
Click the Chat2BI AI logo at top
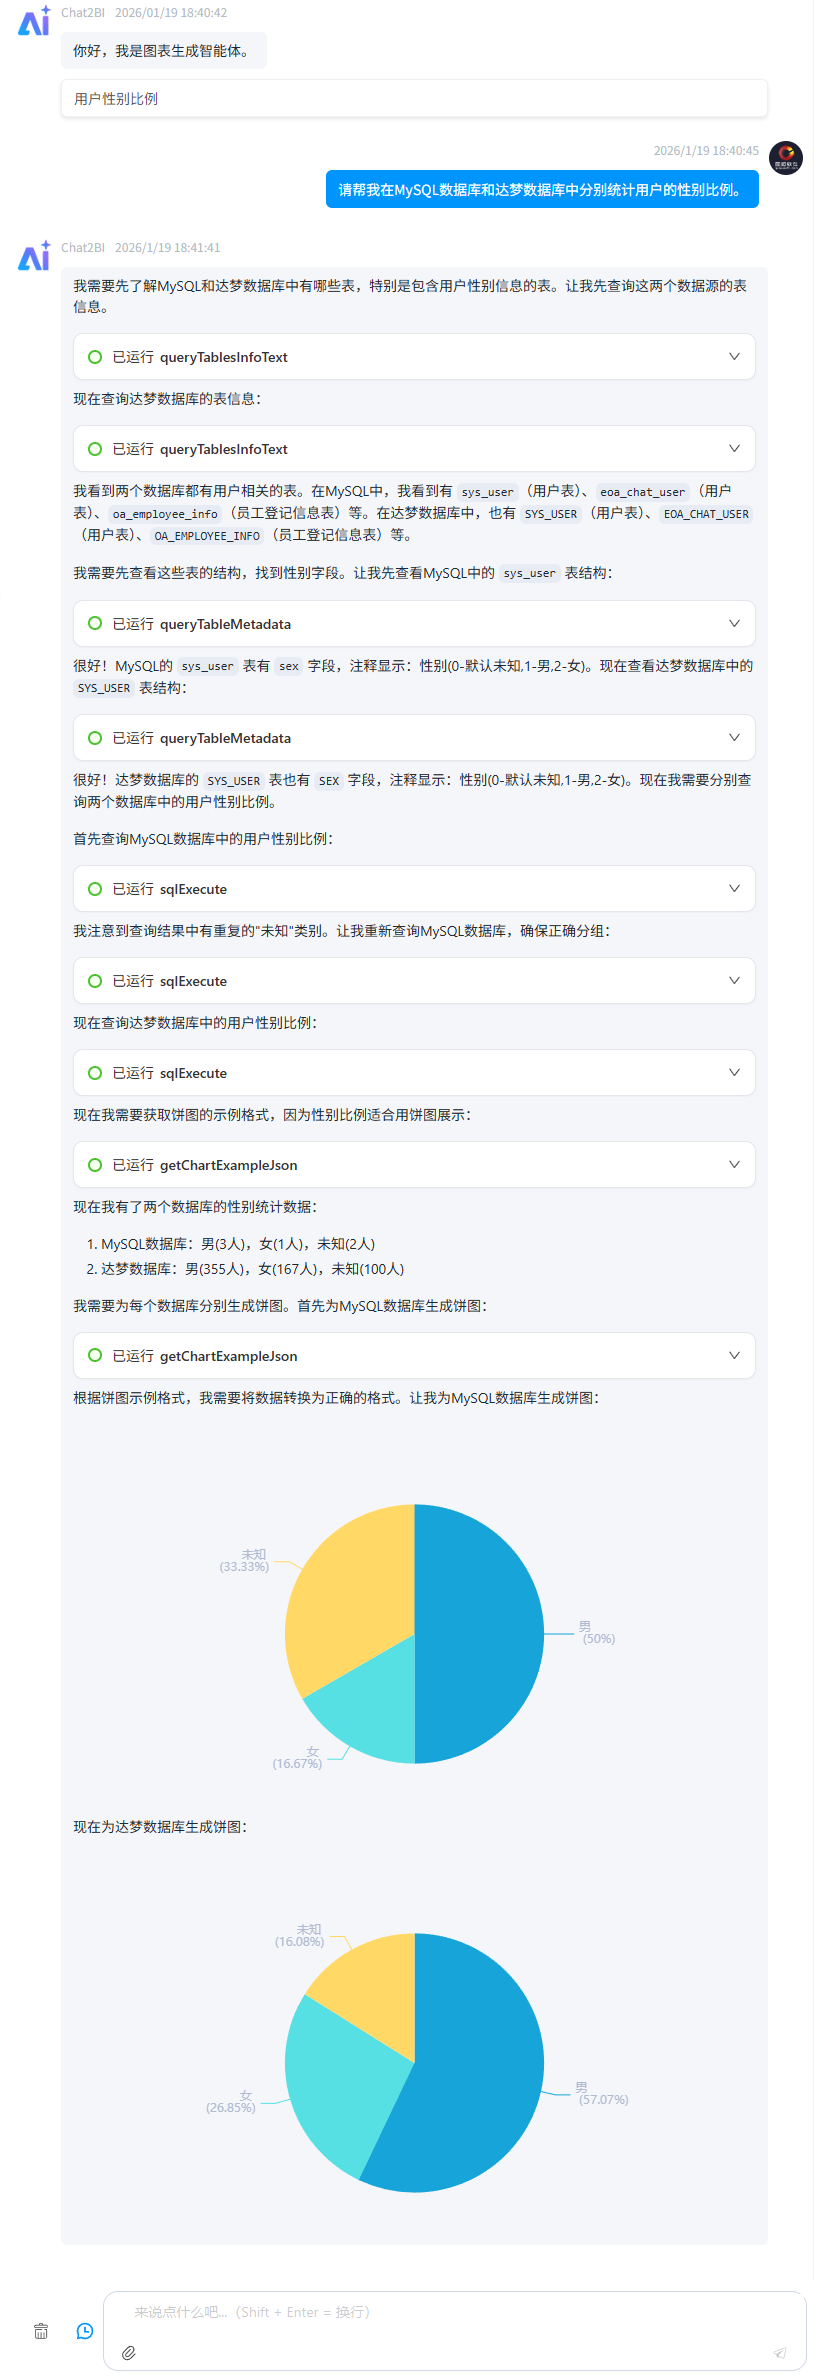[34, 21]
